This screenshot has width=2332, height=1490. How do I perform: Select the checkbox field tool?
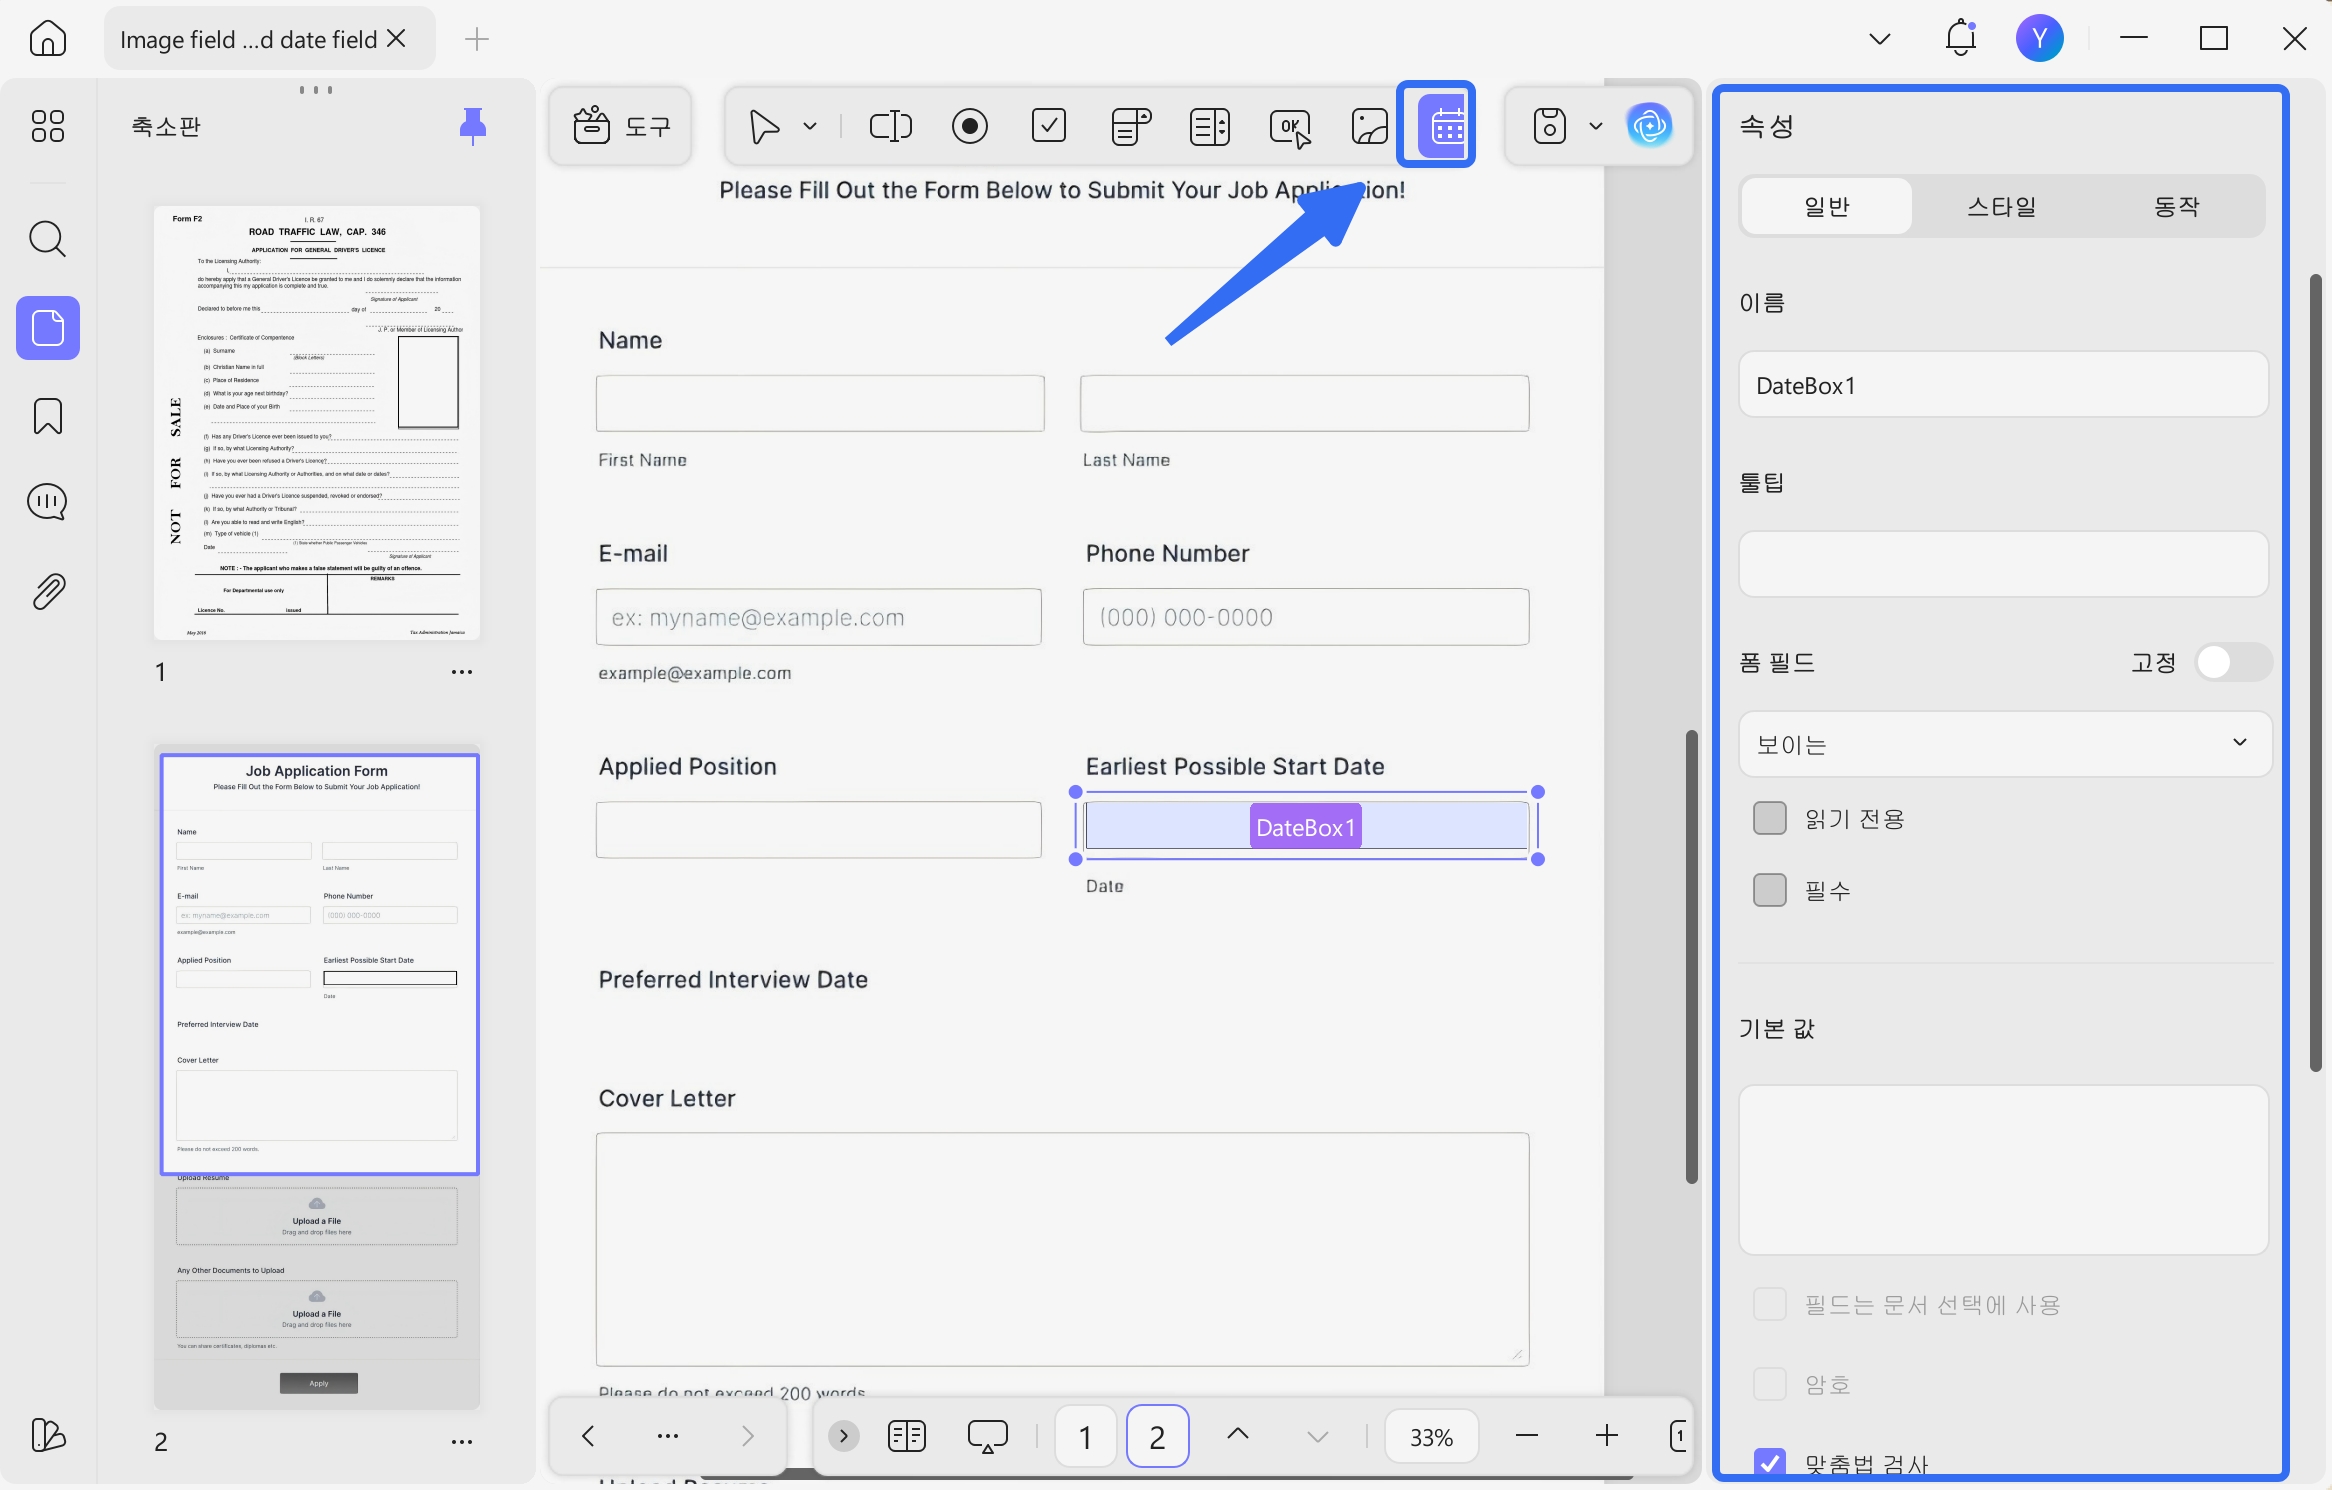tap(1048, 126)
